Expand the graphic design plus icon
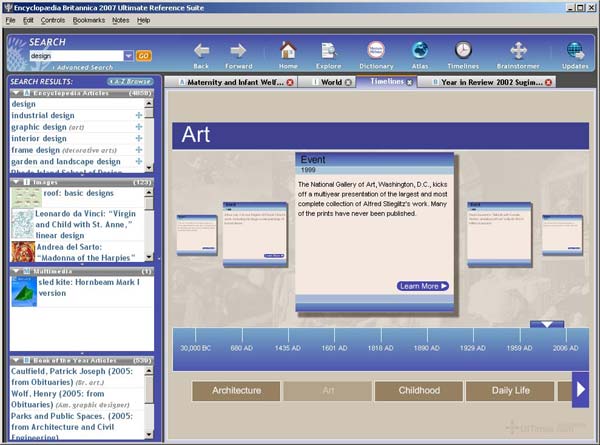This screenshot has height=445, width=600. pos(139,127)
